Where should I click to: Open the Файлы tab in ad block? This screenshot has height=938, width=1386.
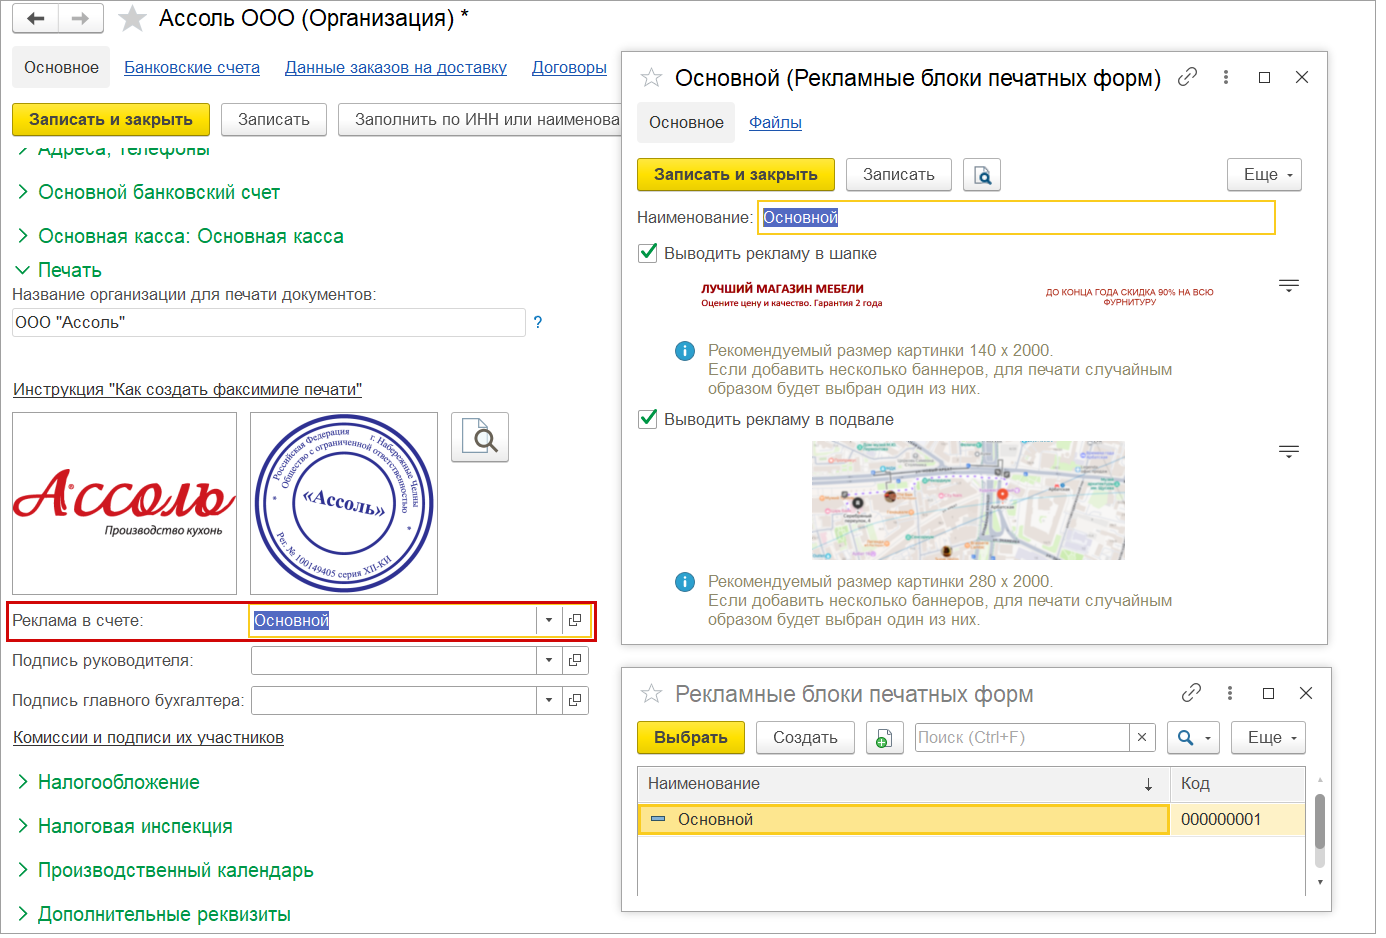775,122
